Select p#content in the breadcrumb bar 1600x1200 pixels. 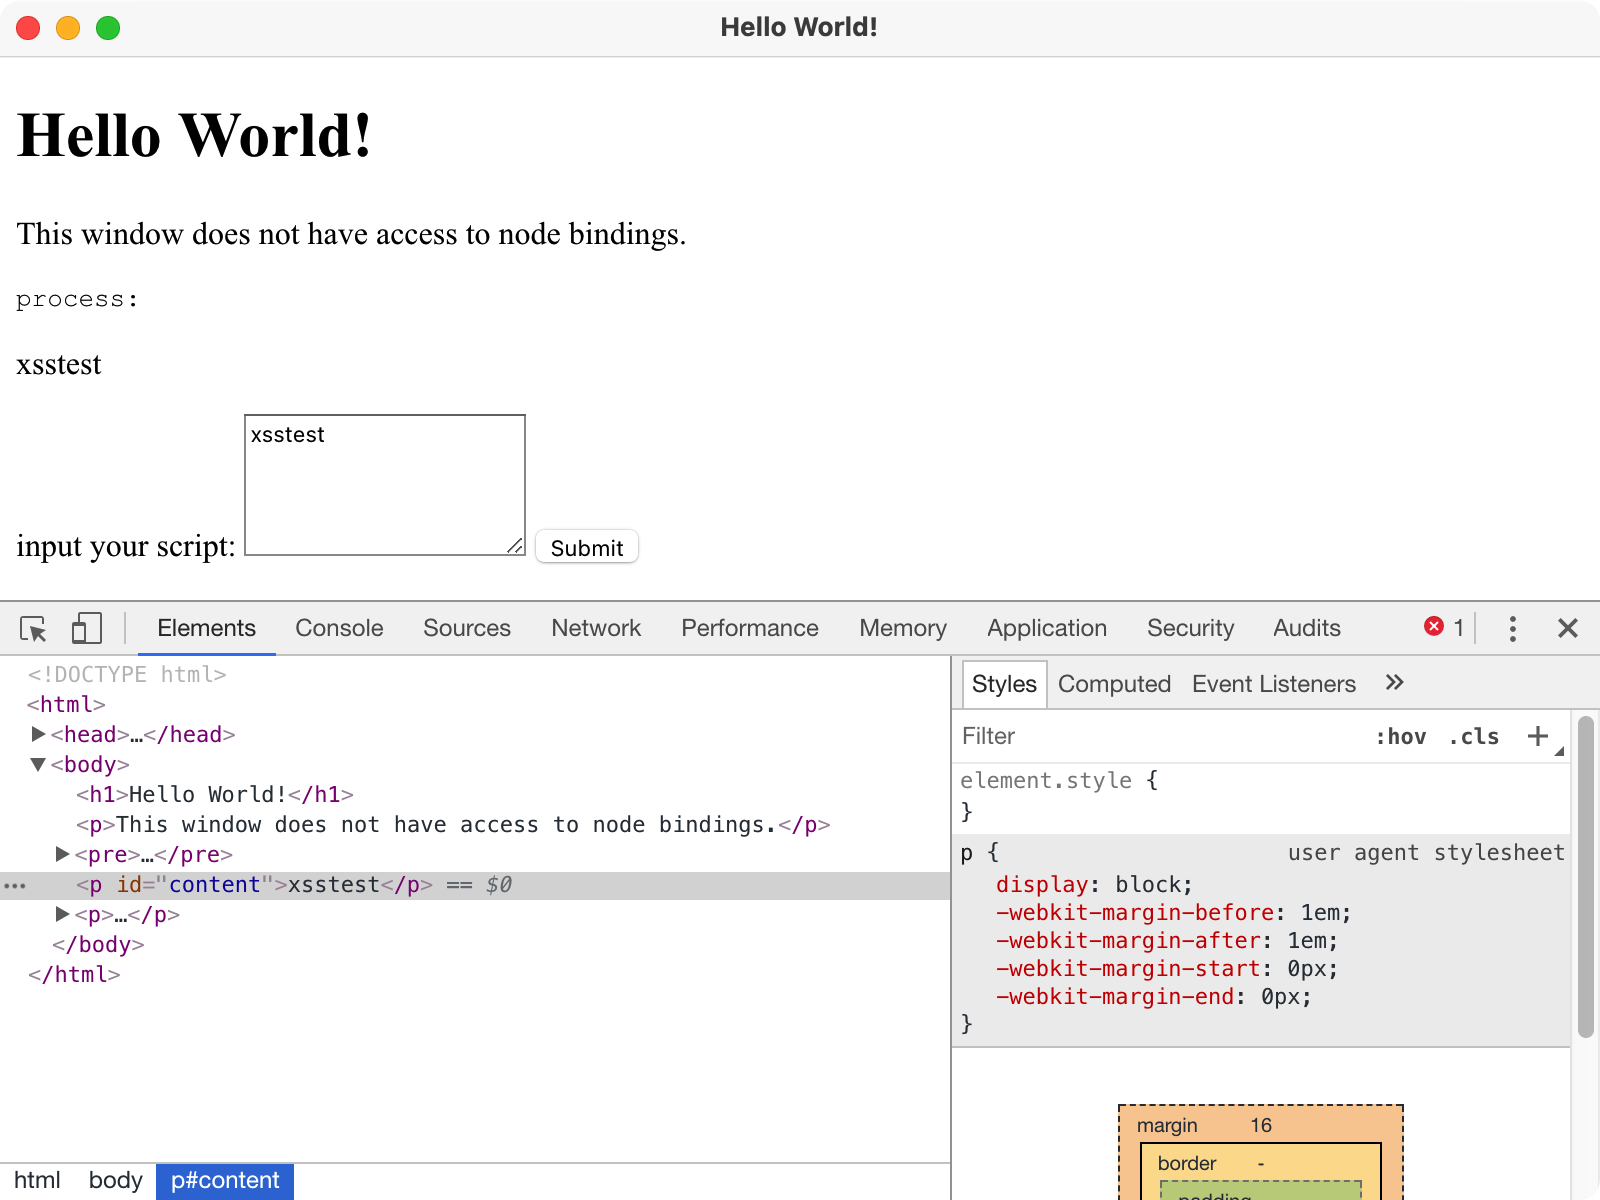coord(225,1181)
